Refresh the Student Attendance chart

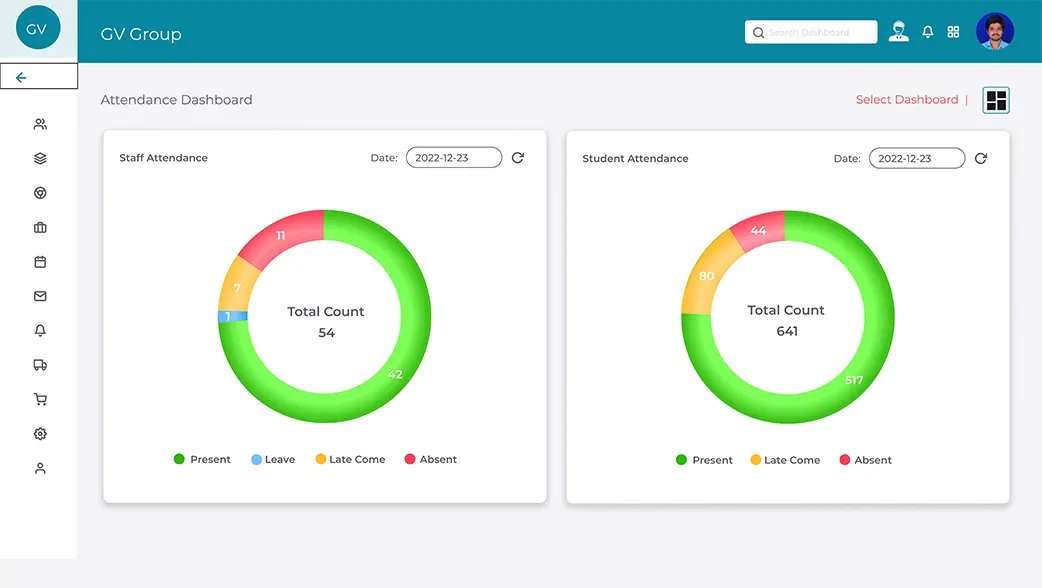[981, 158]
